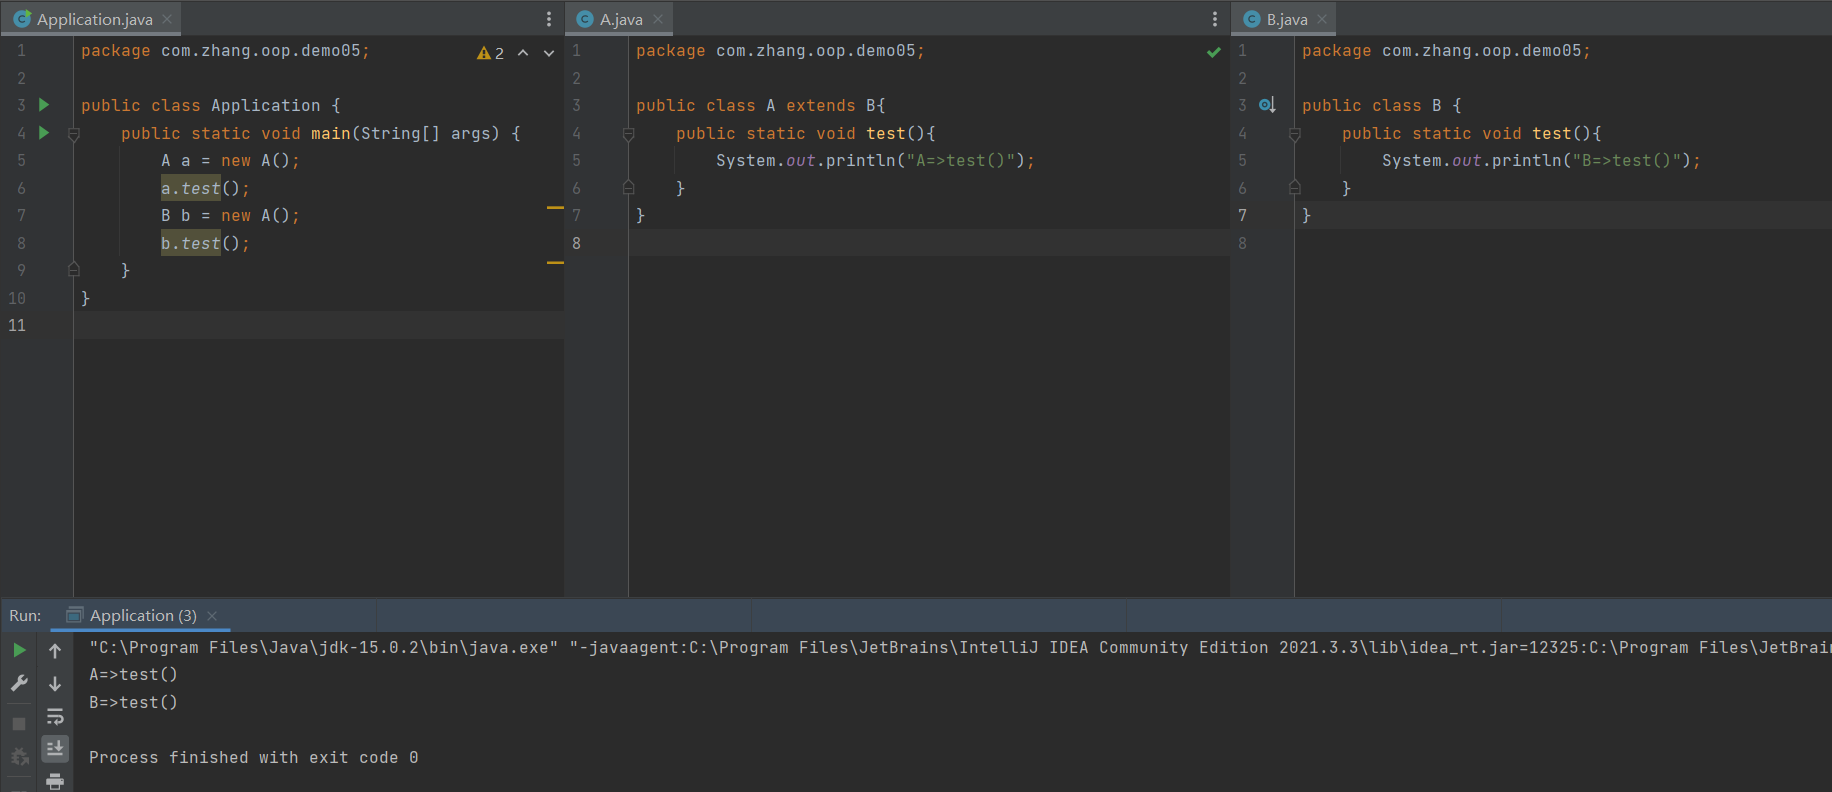Open the three-dot tab menu beside Application.java
Viewport: 1832px width, 792px height.
(549, 19)
